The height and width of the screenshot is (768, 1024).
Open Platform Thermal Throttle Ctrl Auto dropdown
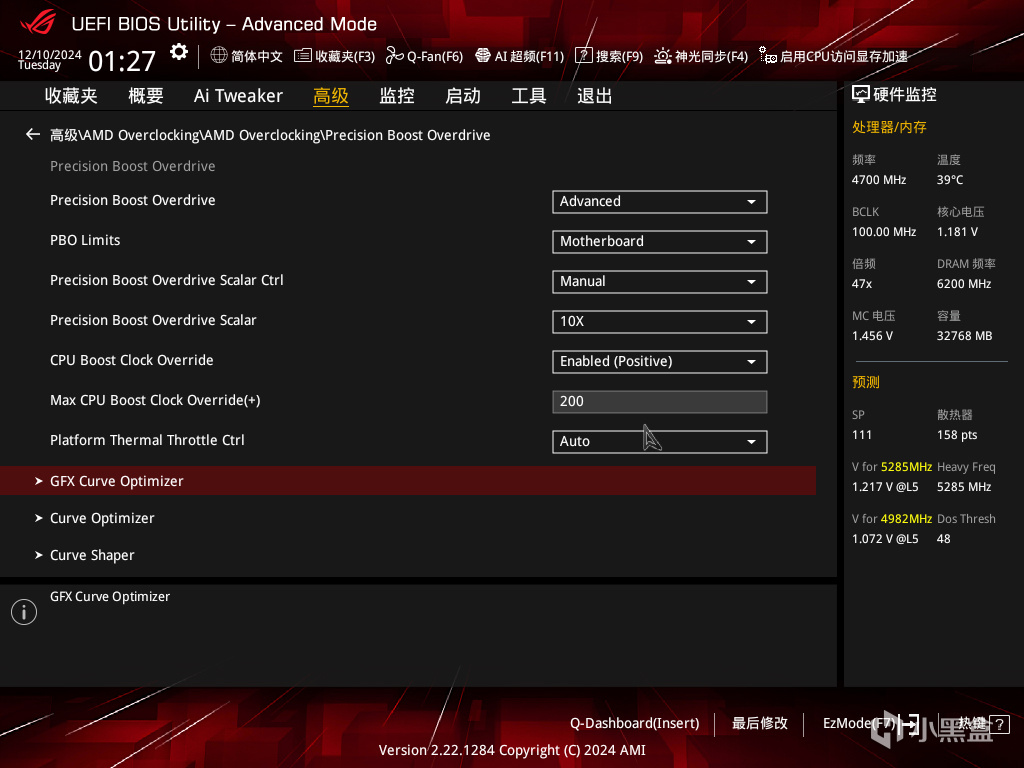(660, 441)
